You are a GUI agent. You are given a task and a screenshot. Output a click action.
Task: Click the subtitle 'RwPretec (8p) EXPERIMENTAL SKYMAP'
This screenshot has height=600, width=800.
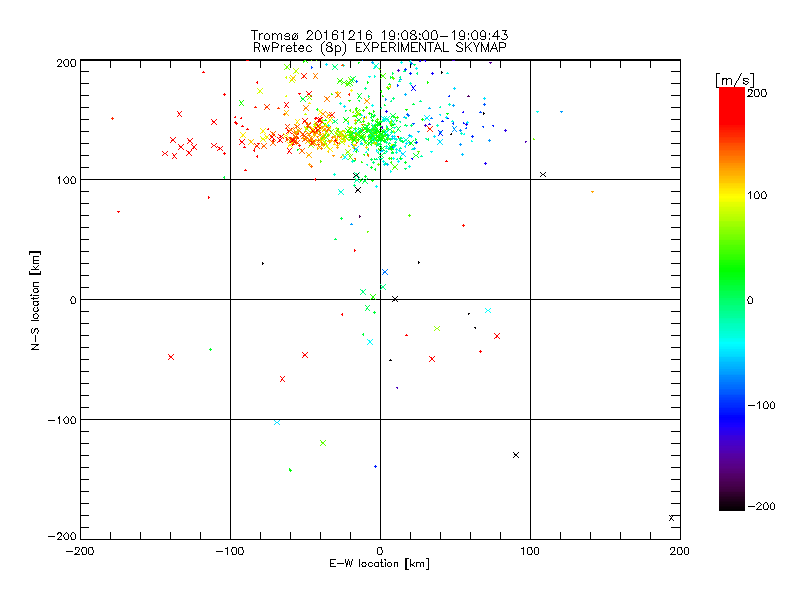click(380, 47)
